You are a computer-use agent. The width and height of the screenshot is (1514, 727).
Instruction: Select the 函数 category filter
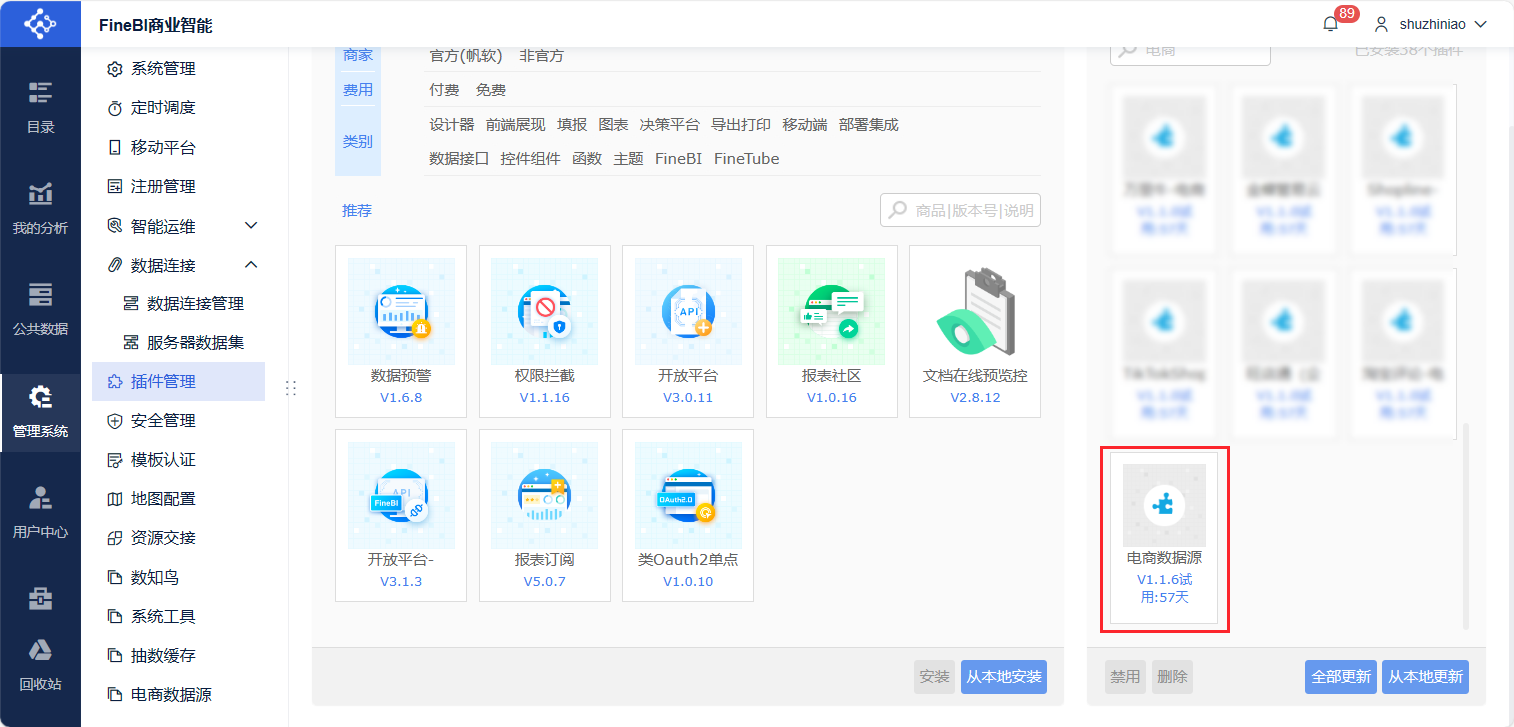tap(587, 159)
